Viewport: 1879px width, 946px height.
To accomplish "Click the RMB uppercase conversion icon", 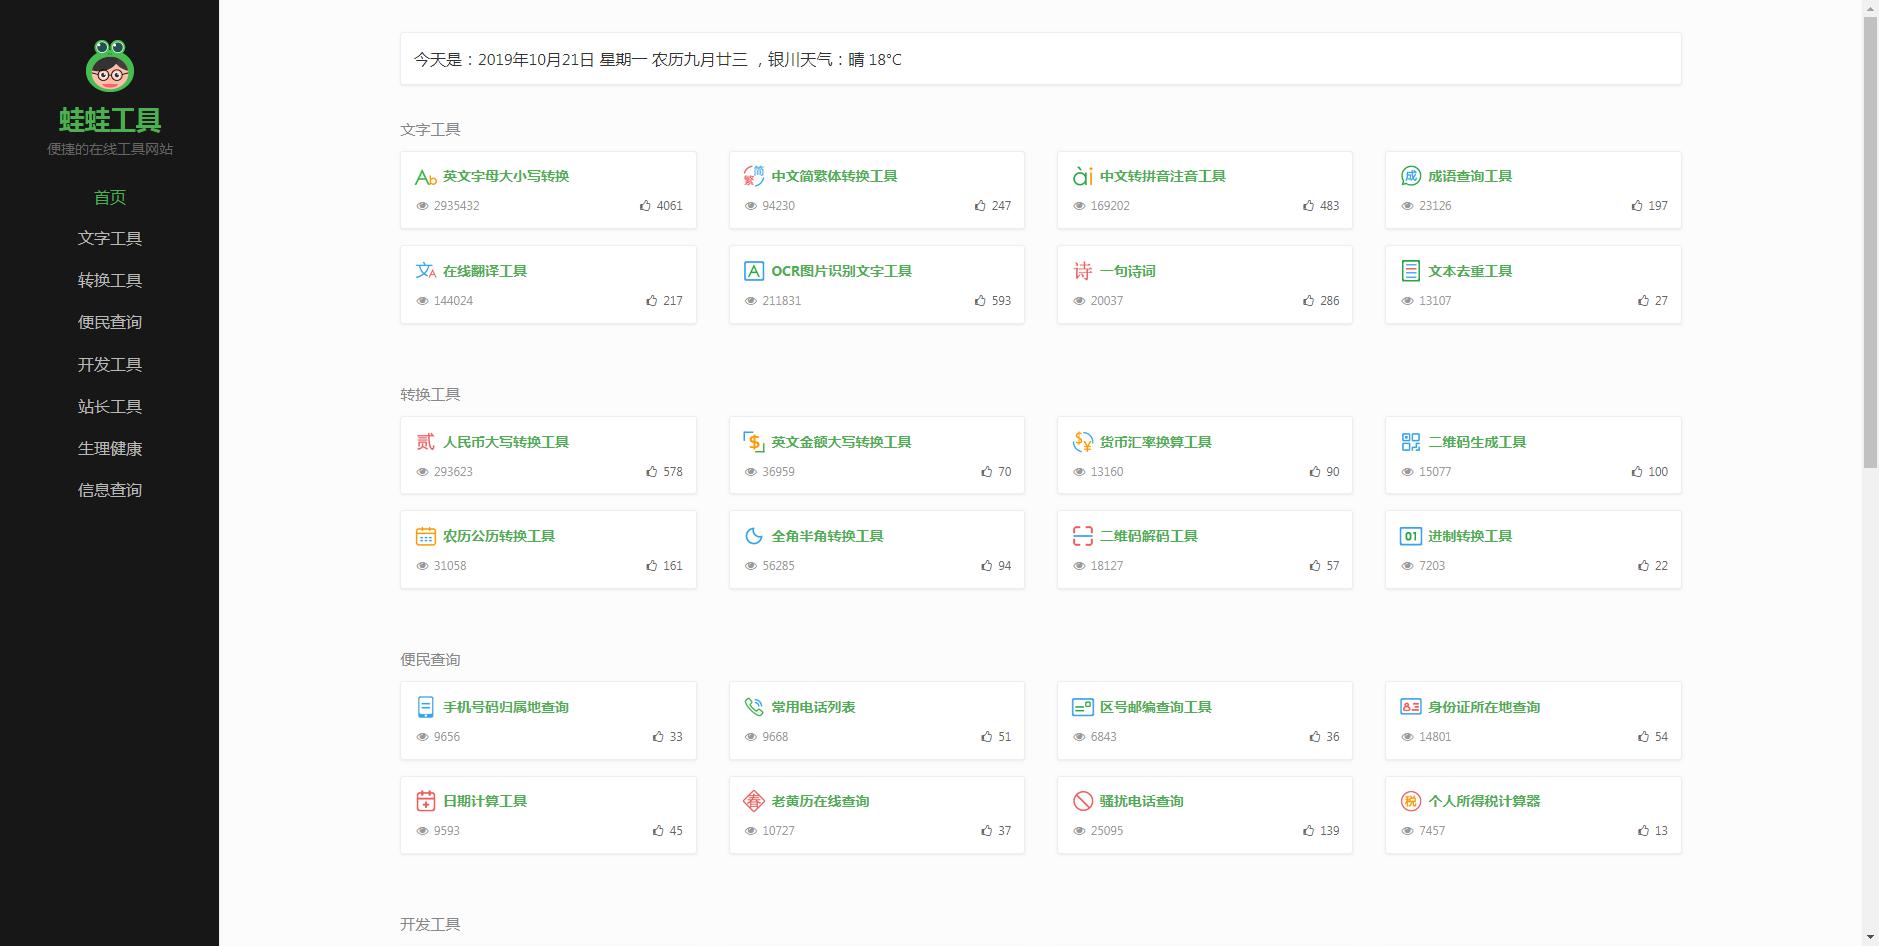I will 425,442.
